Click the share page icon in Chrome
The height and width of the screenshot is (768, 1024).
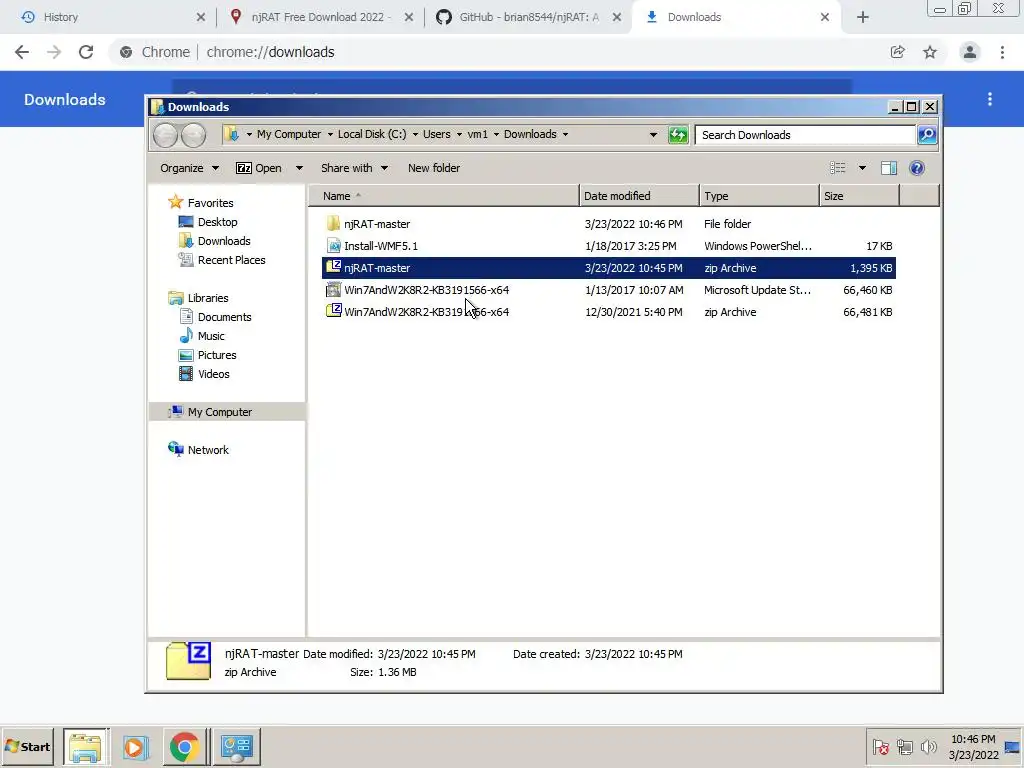pyautogui.click(x=897, y=52)
